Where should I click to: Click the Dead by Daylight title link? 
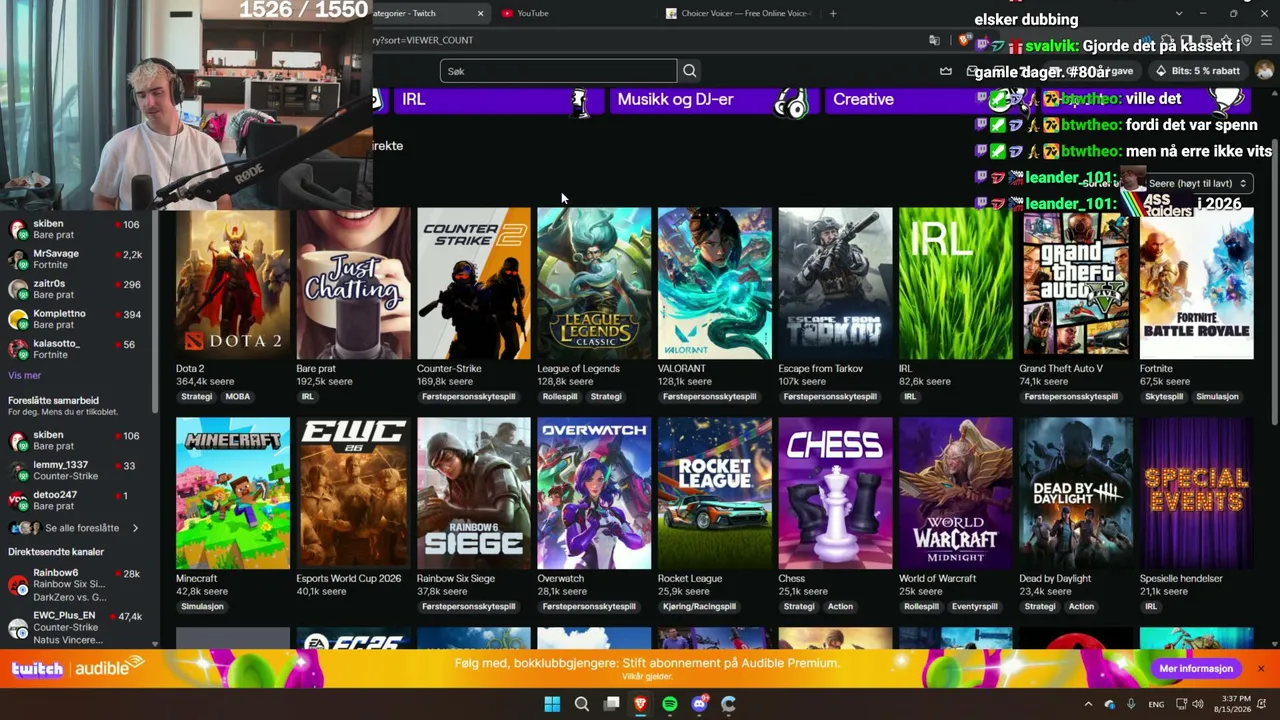pyautogui.click(x=1055, y=579)
